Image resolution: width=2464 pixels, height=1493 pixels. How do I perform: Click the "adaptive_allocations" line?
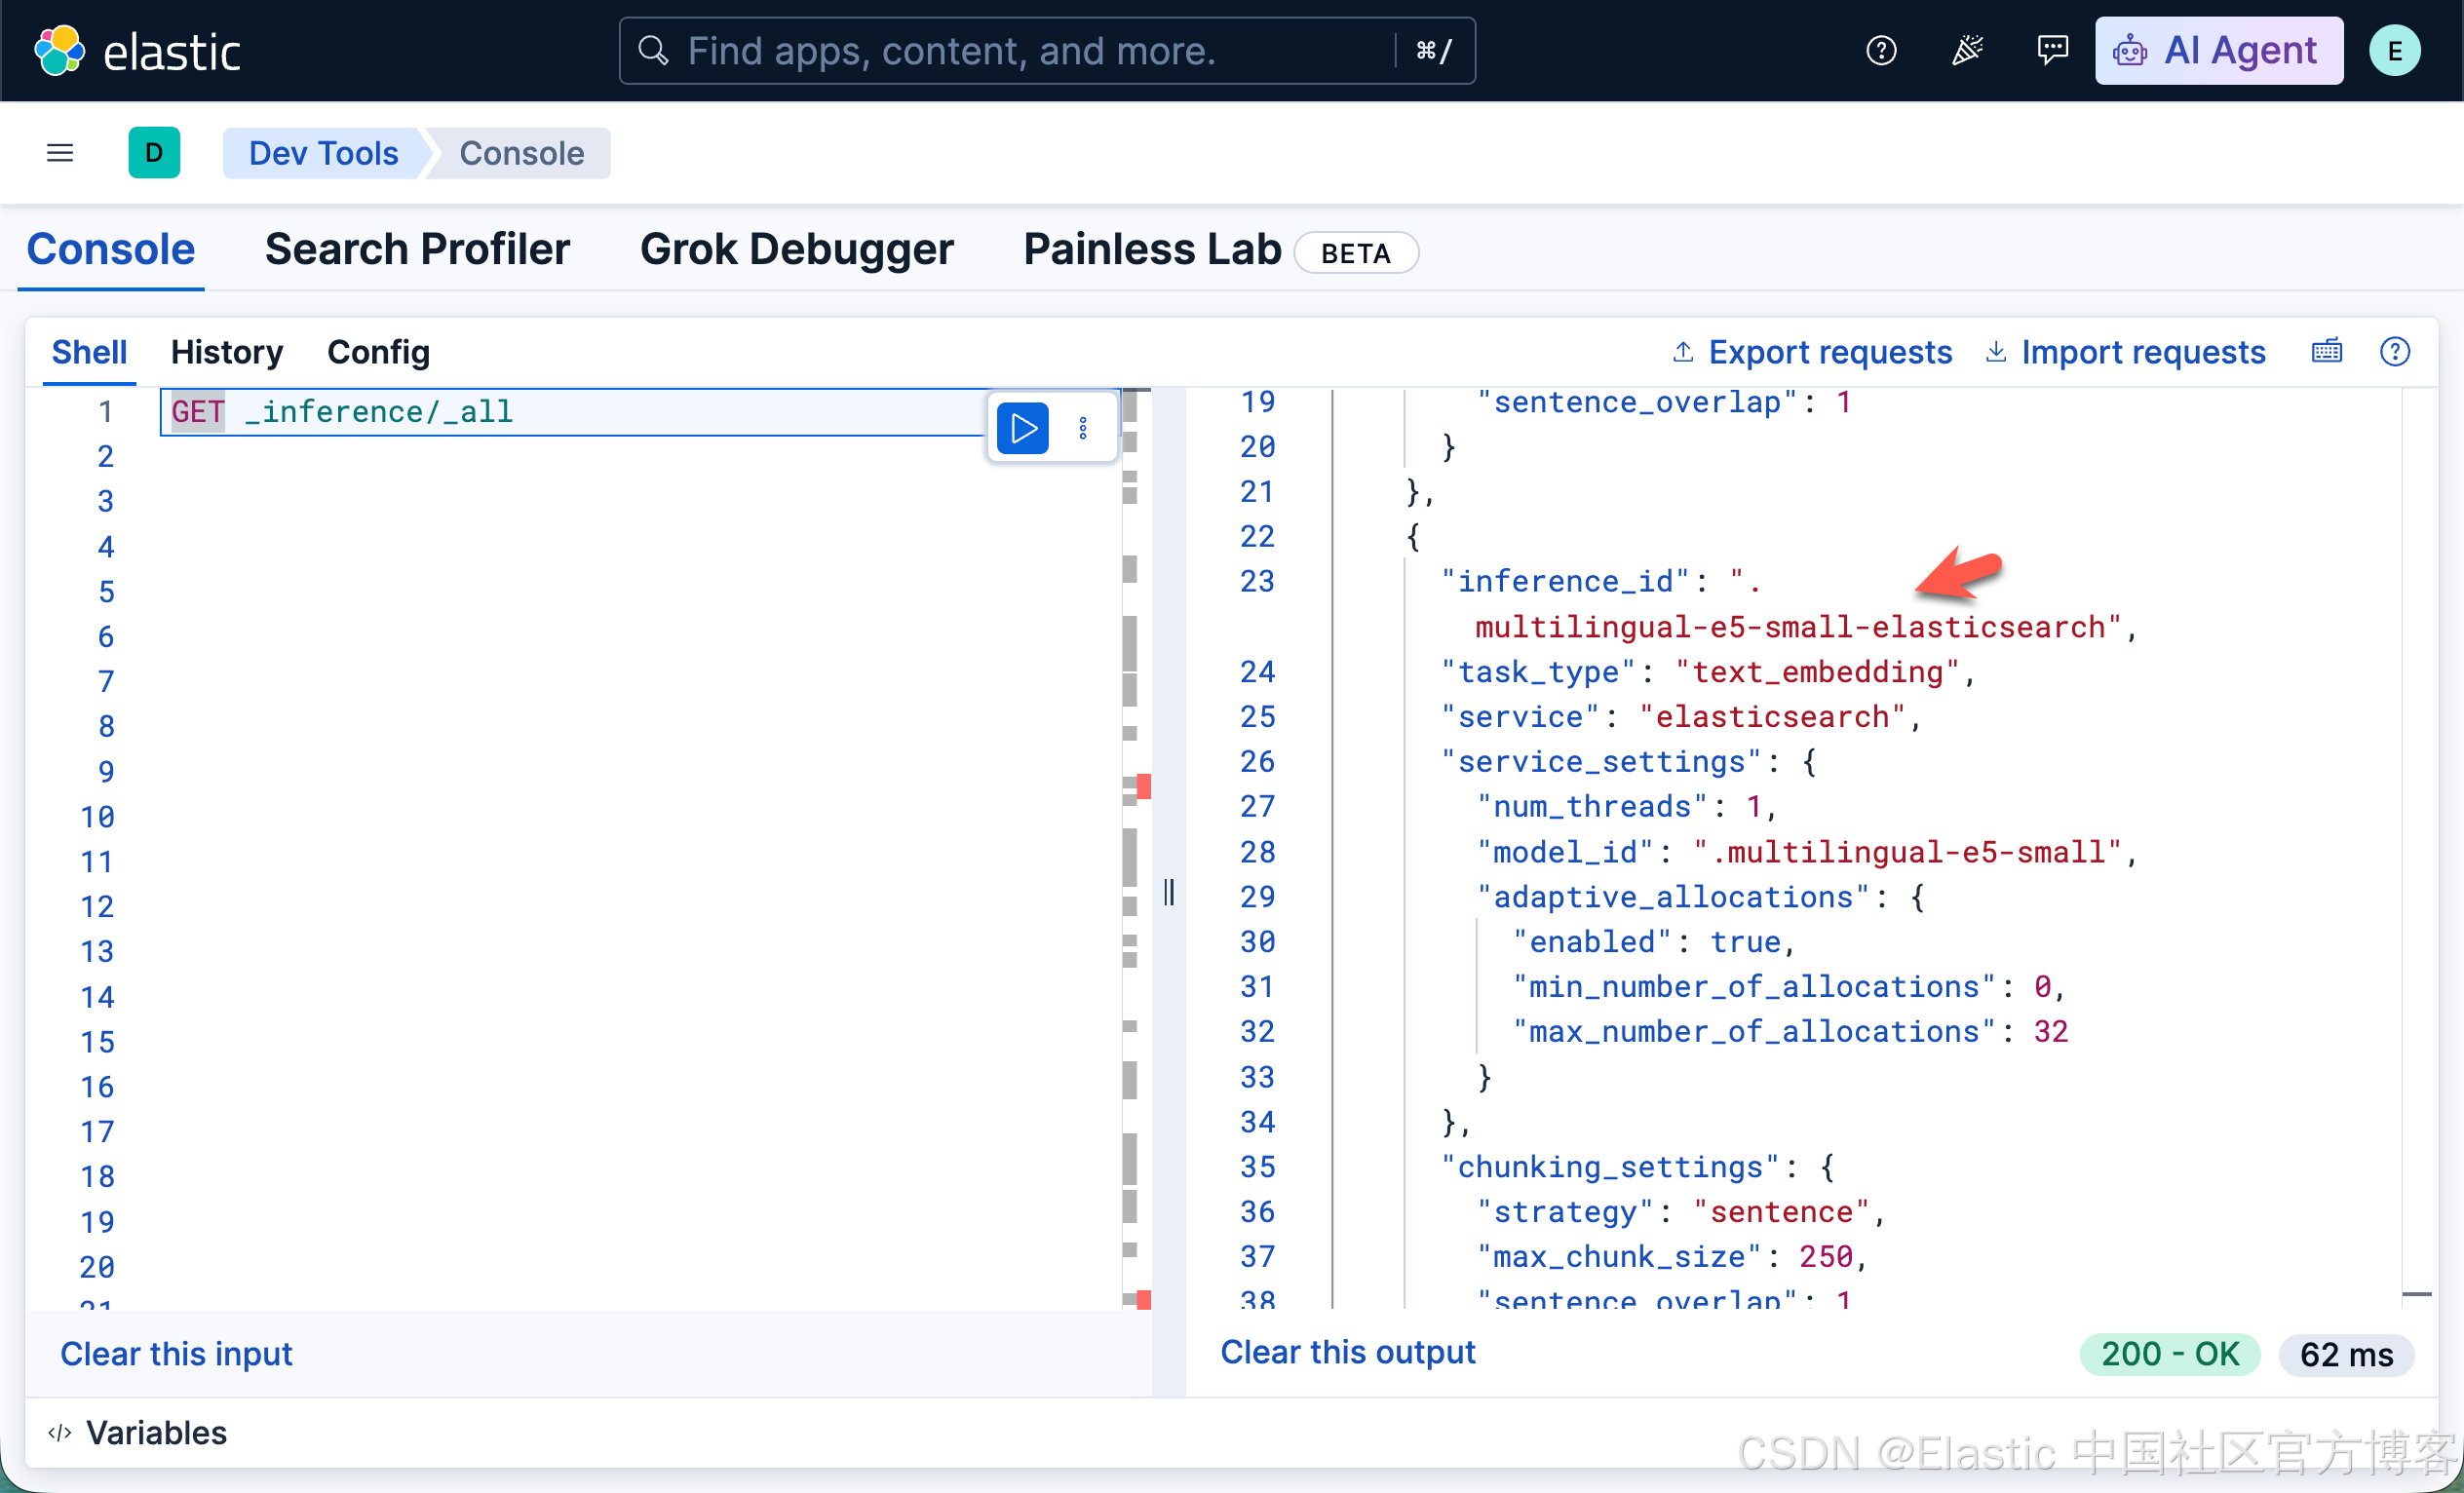pyautogui.click(x=1700, y=897)
